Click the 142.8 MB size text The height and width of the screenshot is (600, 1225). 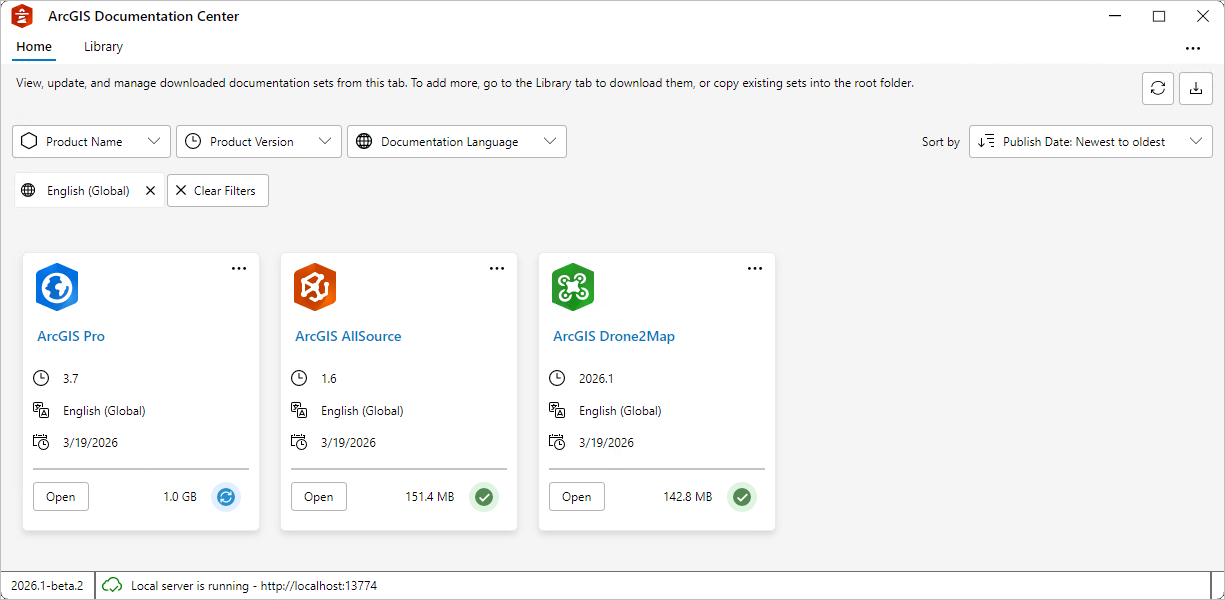point(688,497)
